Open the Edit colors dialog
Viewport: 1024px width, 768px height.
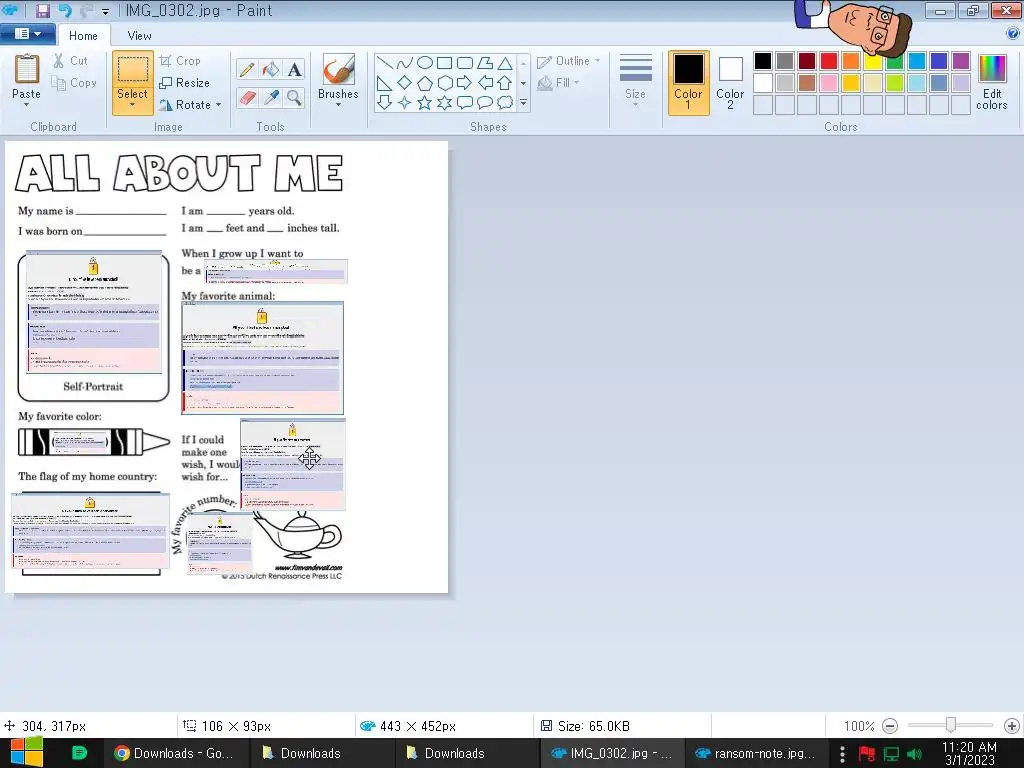991,82
